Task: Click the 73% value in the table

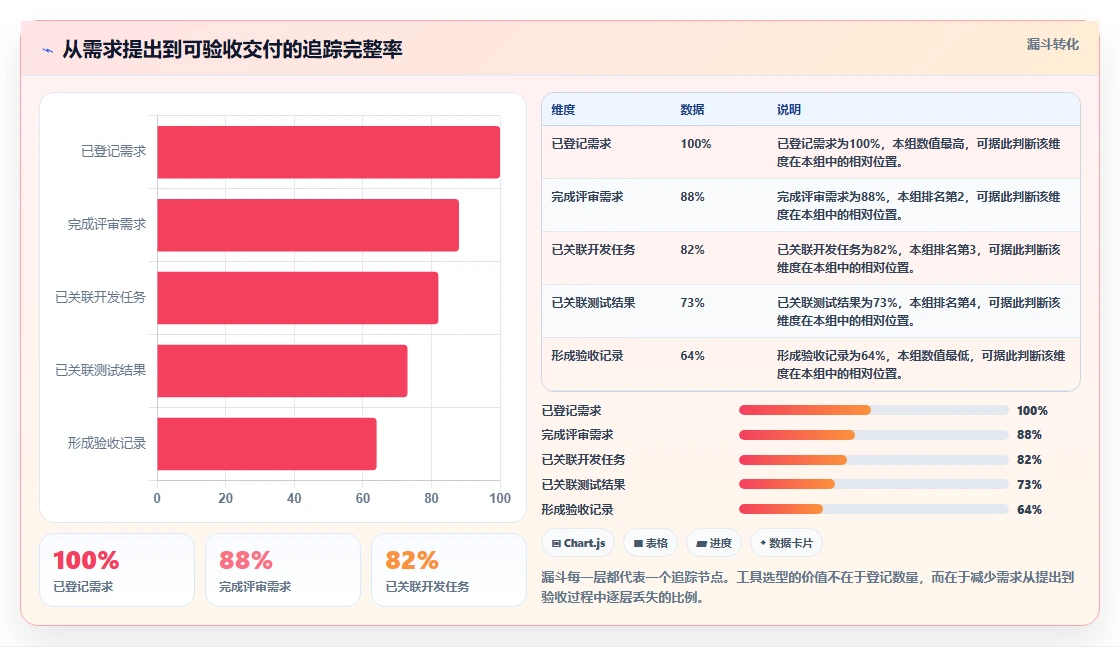Action: coord(692,302)
